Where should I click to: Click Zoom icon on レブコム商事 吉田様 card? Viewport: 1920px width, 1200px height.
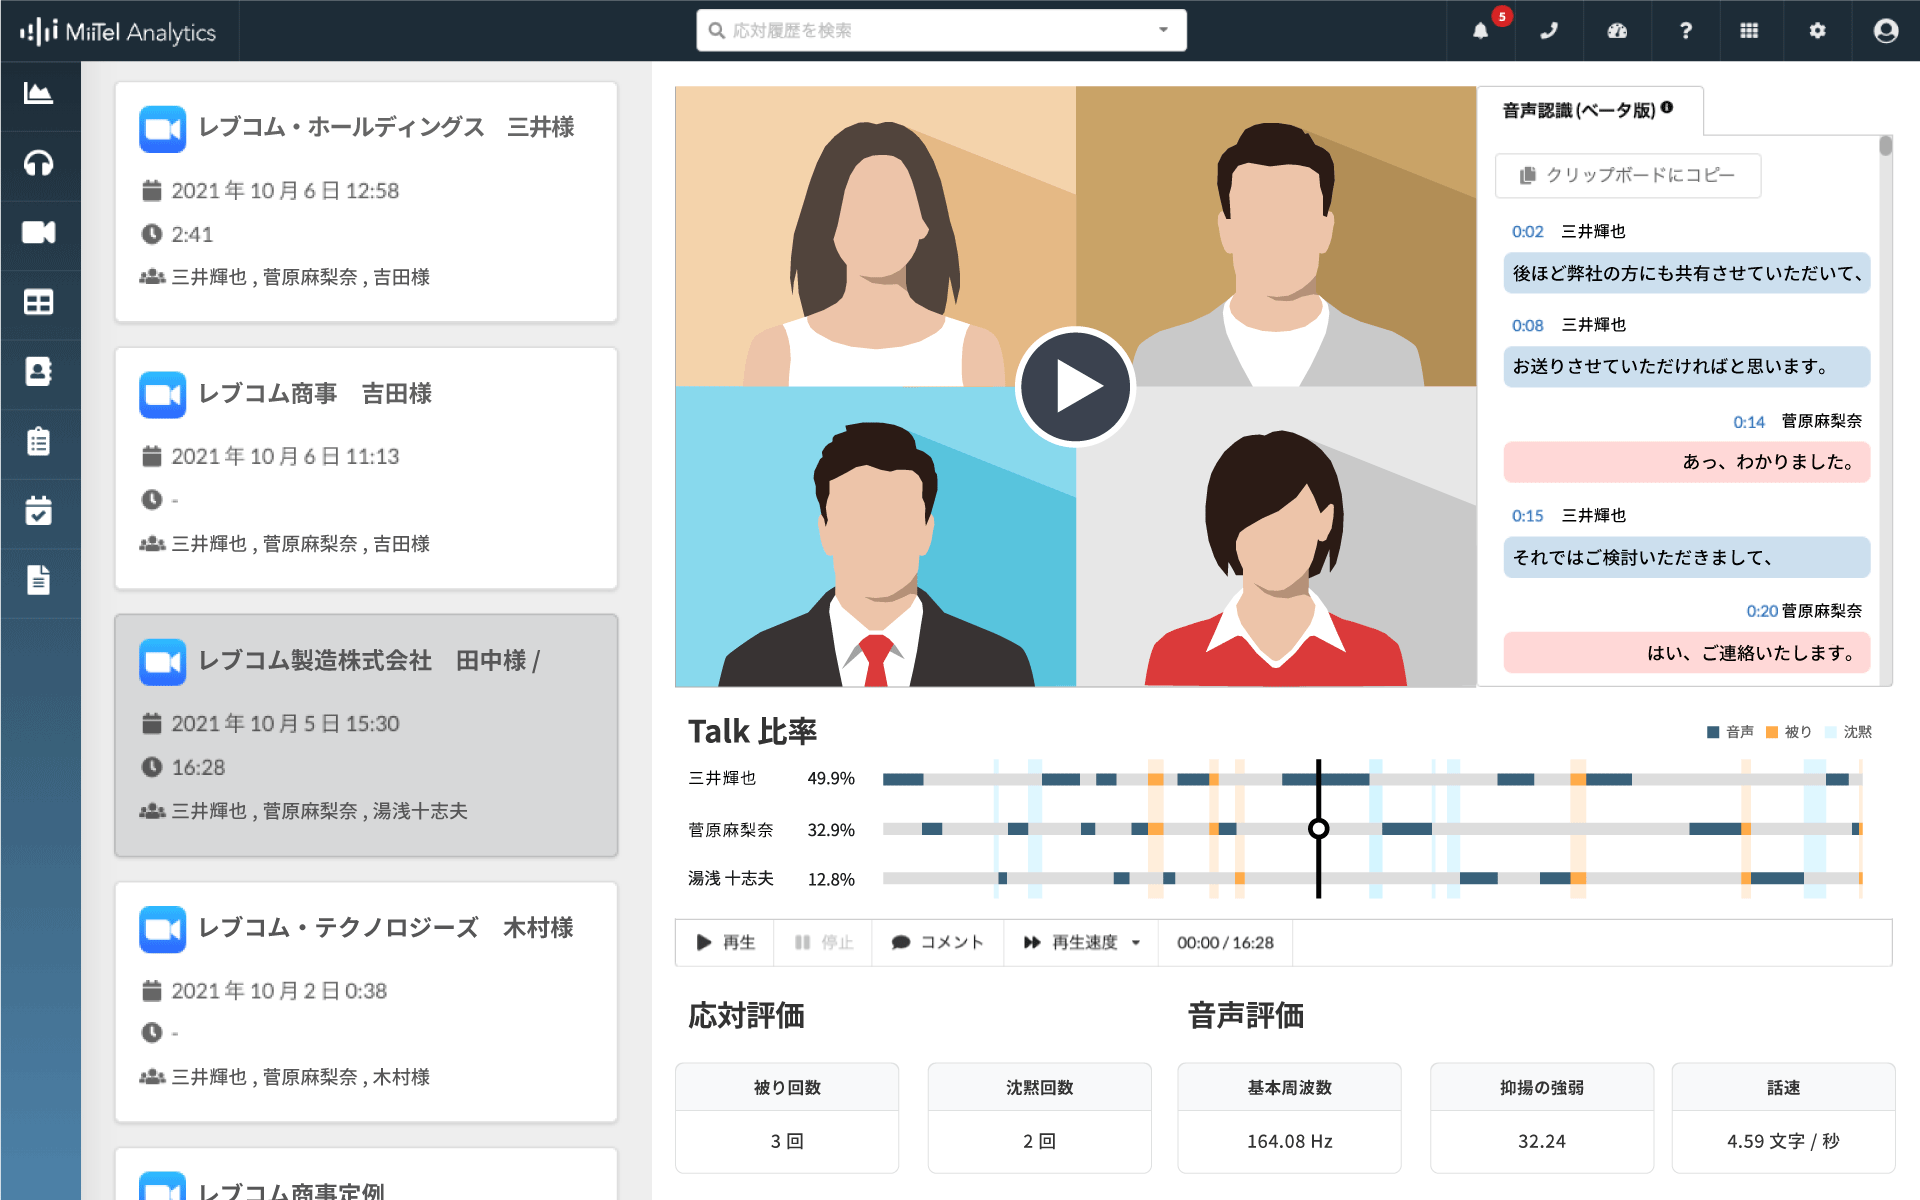click(162, 395)
